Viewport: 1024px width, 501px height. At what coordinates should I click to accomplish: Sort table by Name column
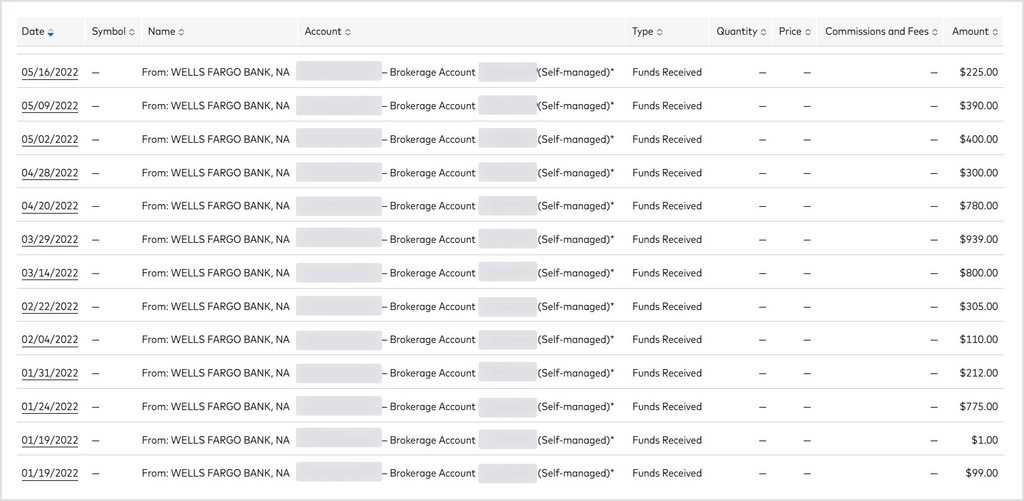pos(166,31)
